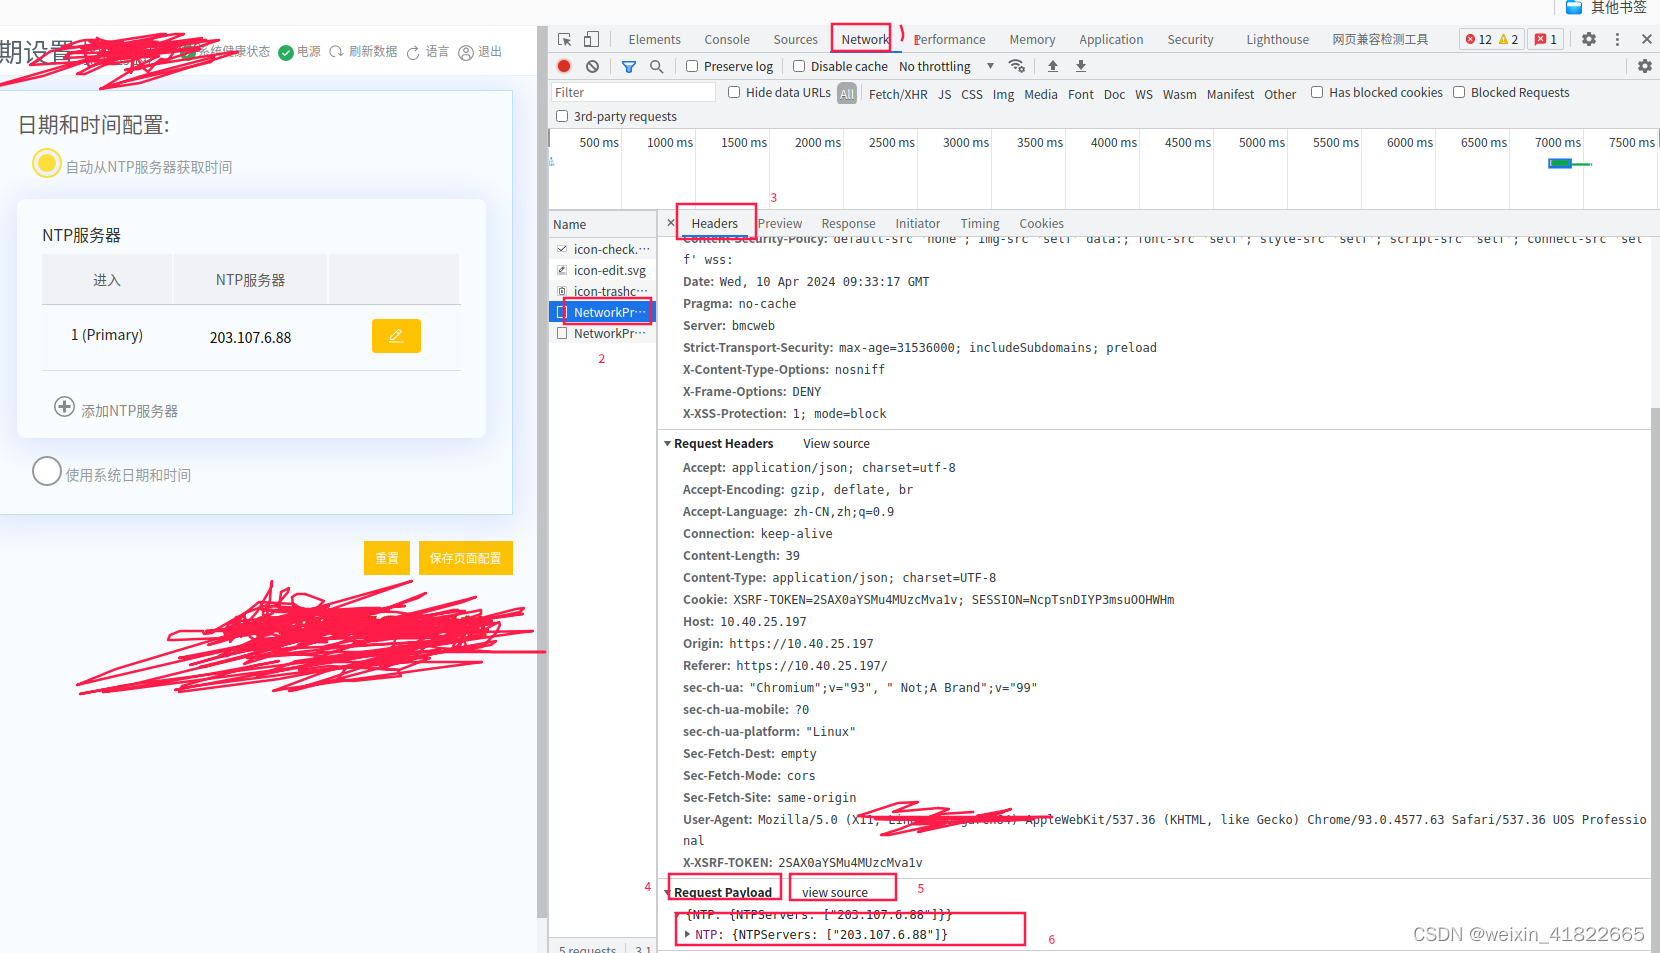Export HAR file with download arrow
Image resolution: width=1660 pixels, height=953 pixels.
(1080, 65)
